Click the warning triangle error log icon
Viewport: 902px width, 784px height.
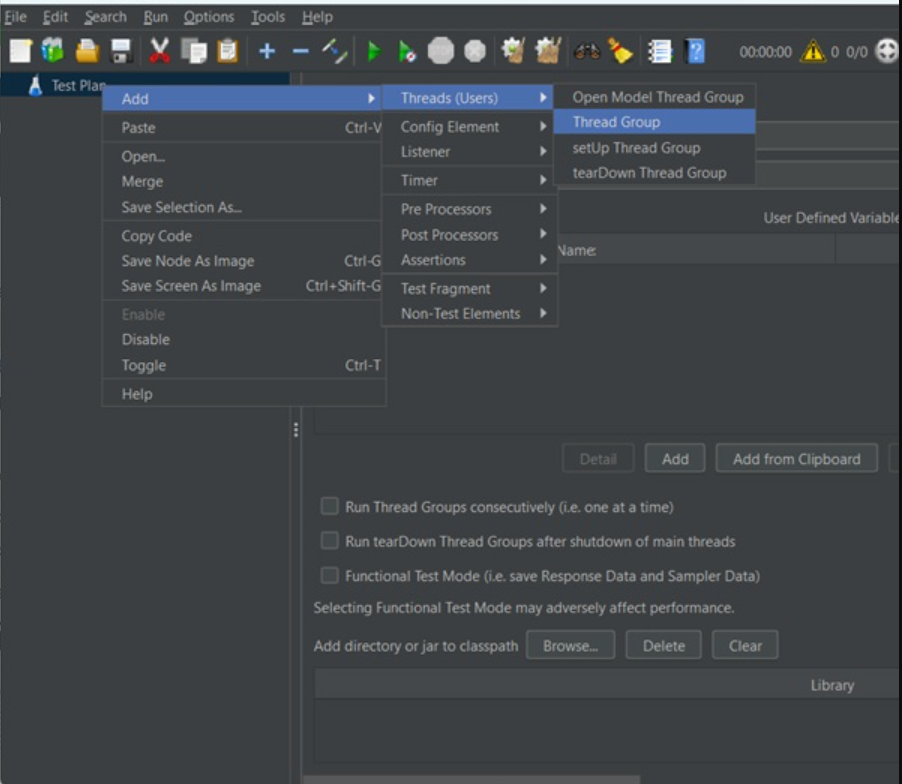click(x=813, y=51)
